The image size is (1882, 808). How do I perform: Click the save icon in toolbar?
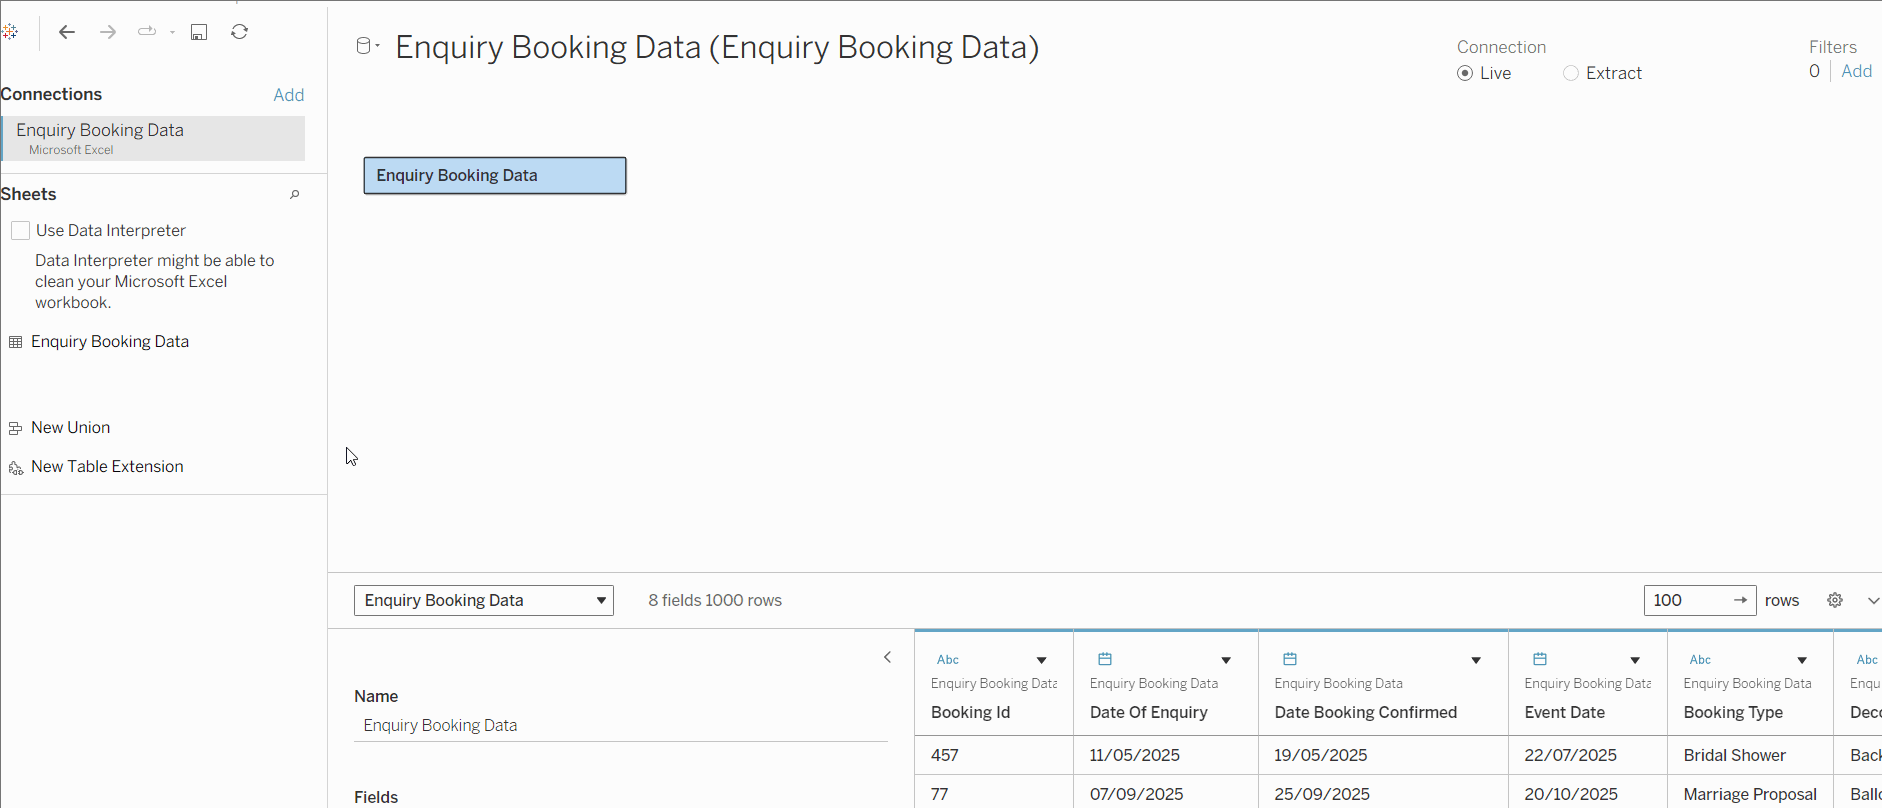pos(199,32)
